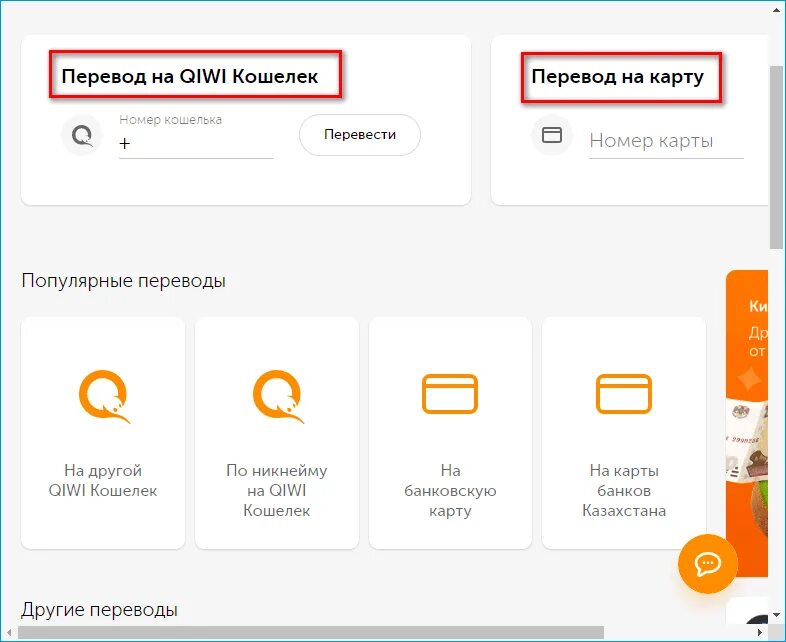Click the vertical scrollbar down arrow

point(776,614)
